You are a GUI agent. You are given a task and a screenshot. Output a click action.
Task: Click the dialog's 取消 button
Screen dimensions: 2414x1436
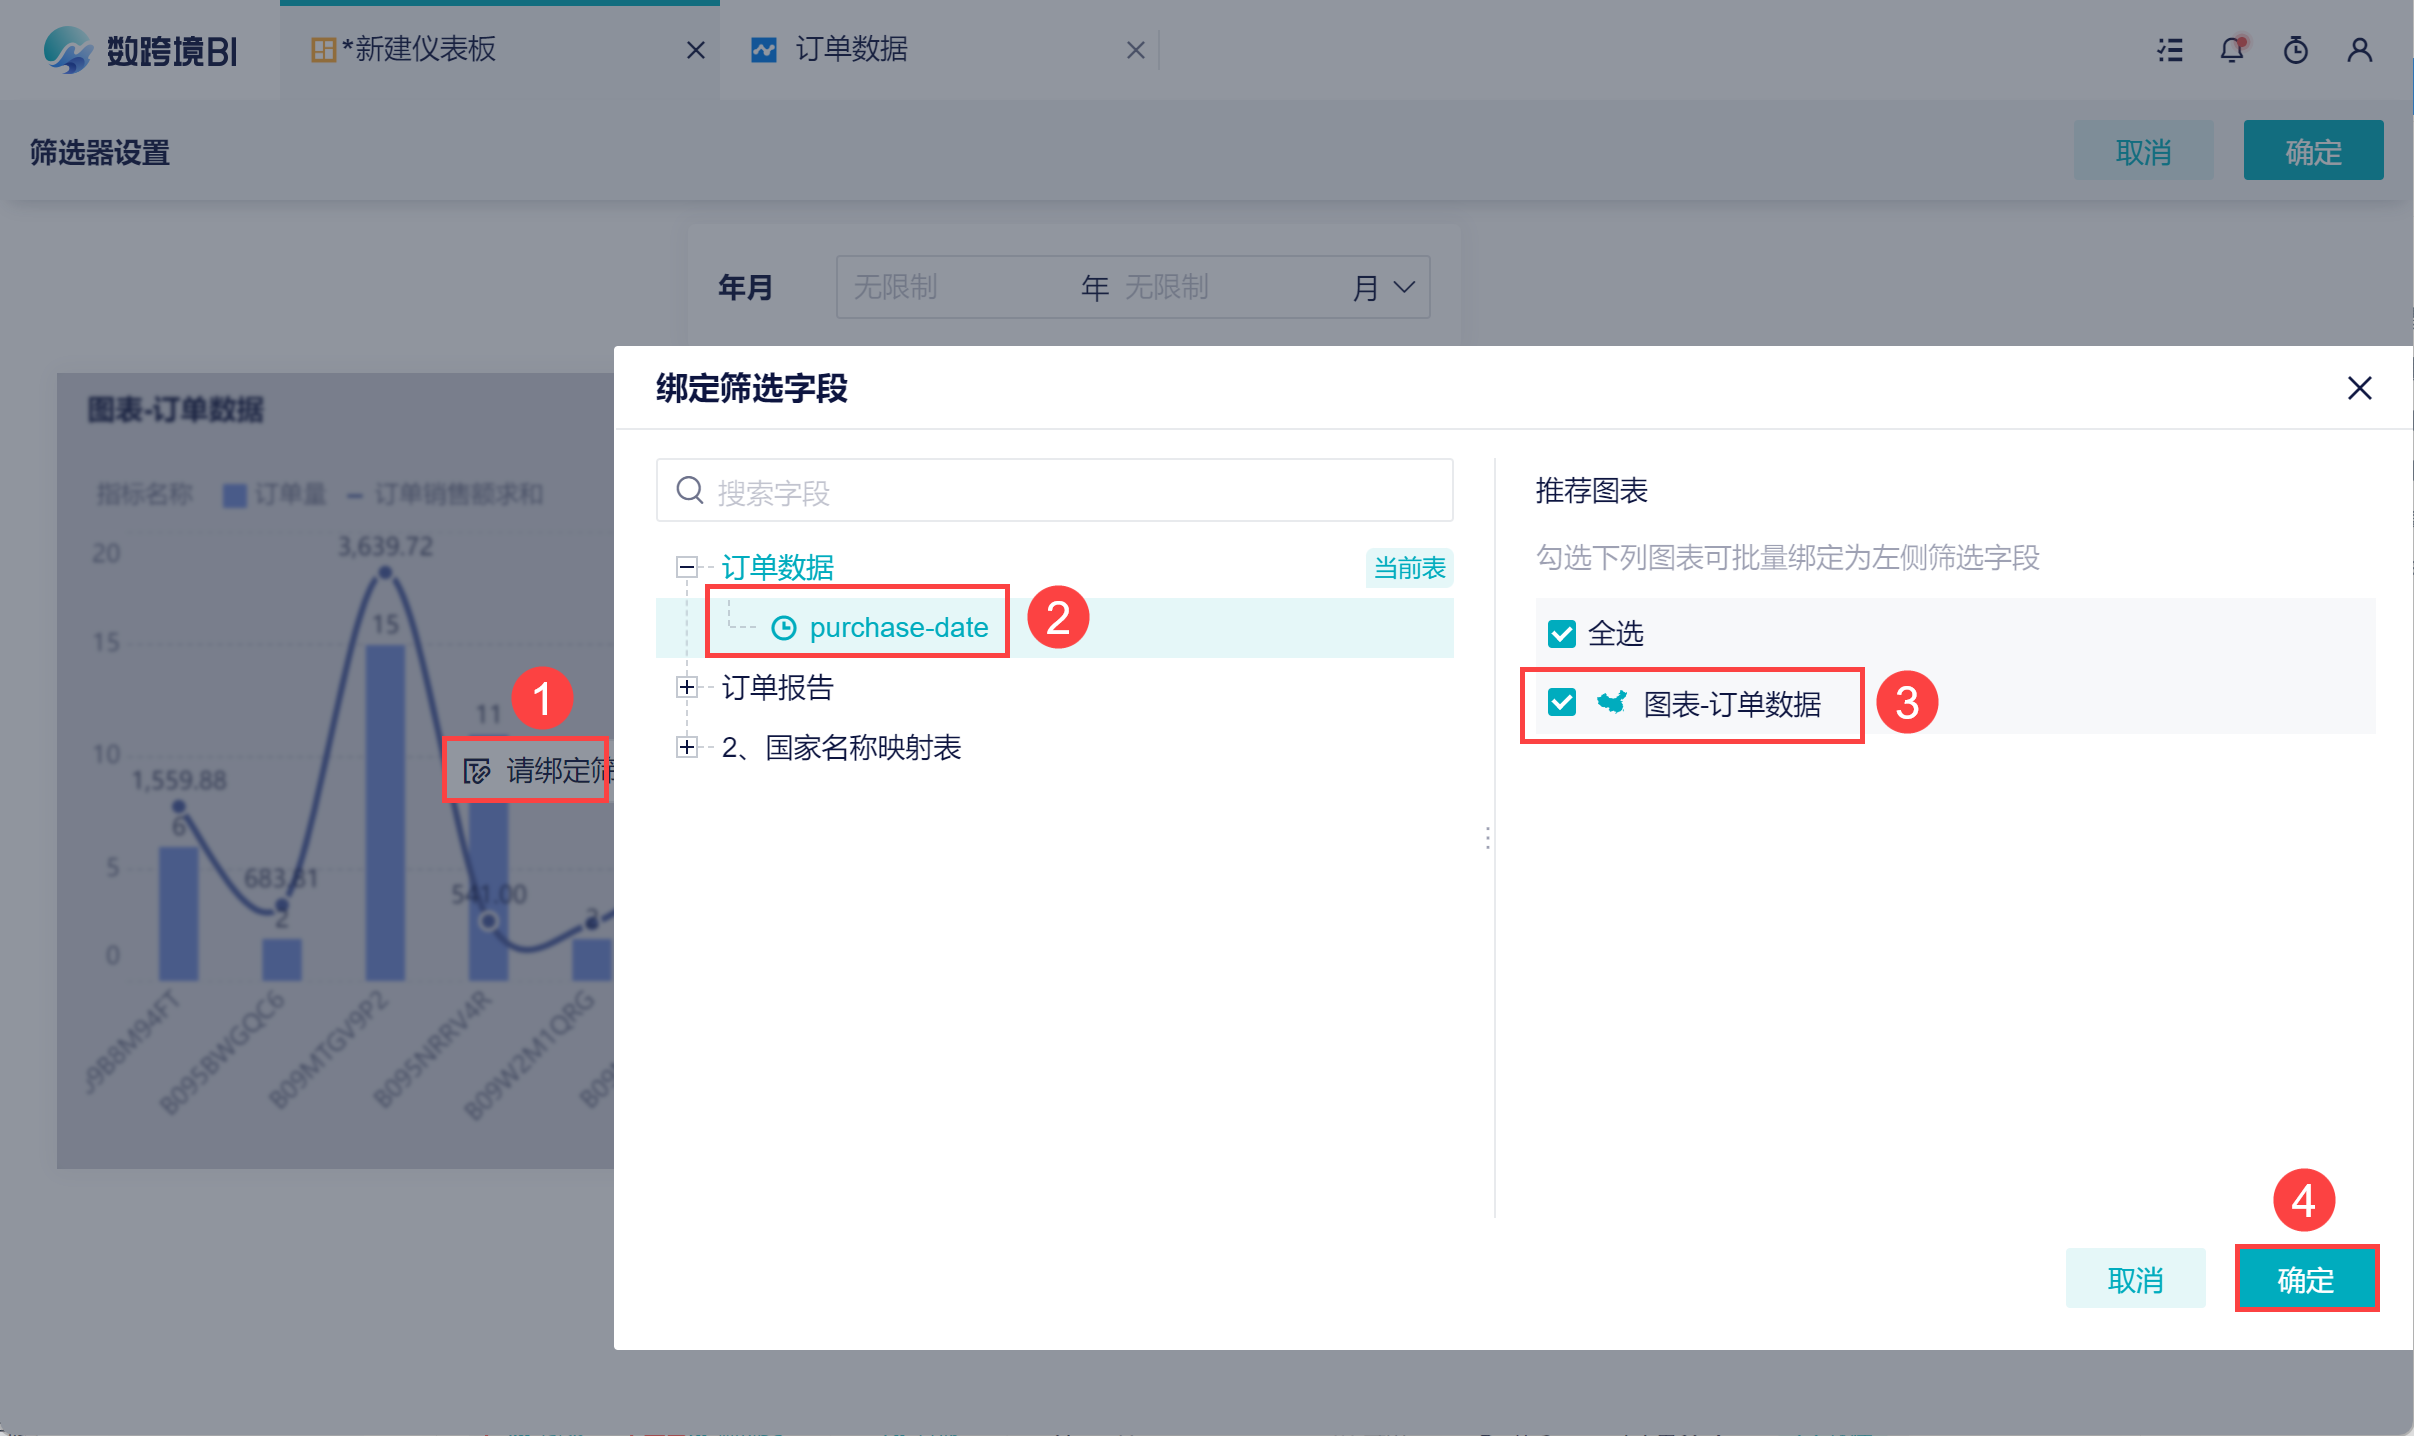tap(2135, 1279)
